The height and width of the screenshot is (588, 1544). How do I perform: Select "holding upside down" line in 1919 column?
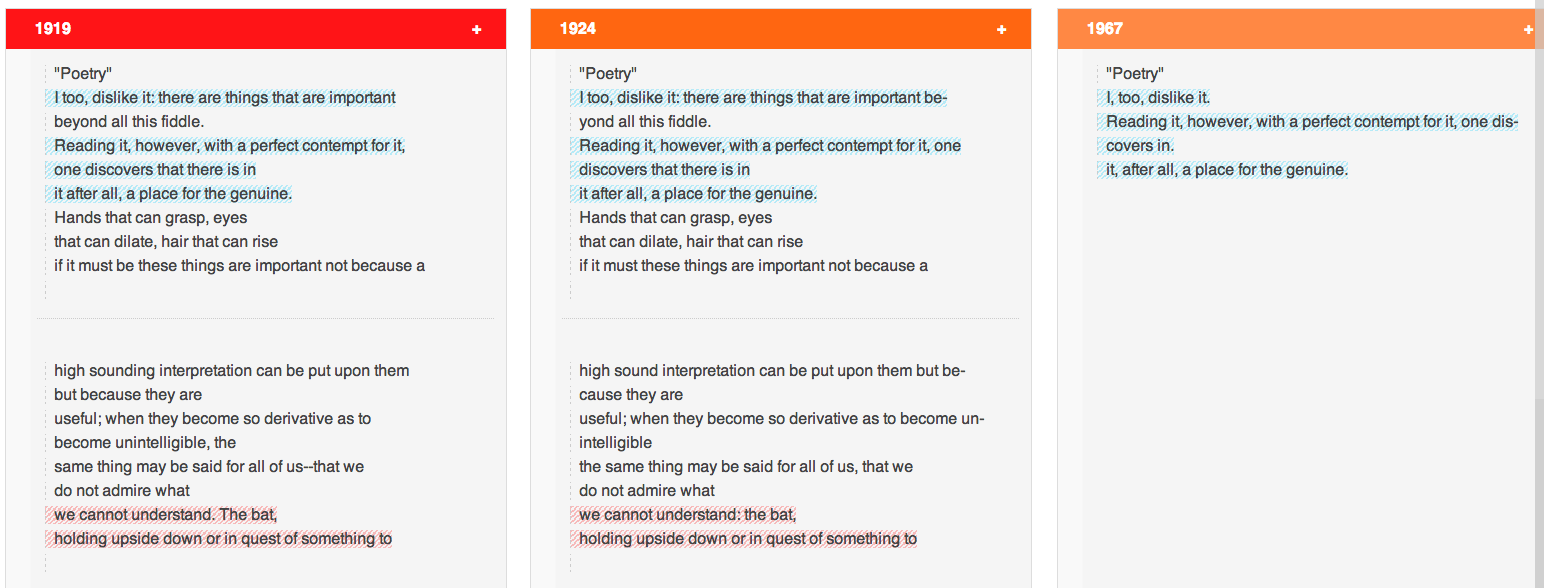click(223, 539)
